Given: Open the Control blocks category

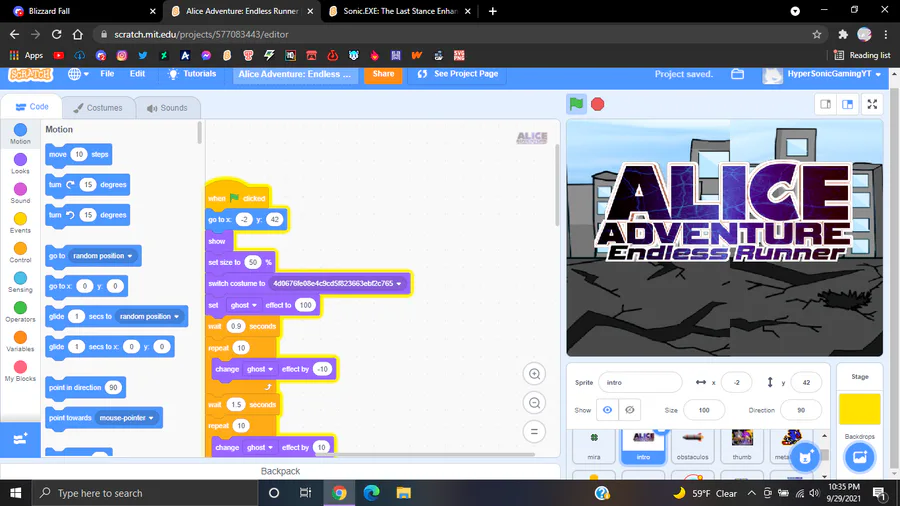Looking at the screenshot, I should click(20, 252).
